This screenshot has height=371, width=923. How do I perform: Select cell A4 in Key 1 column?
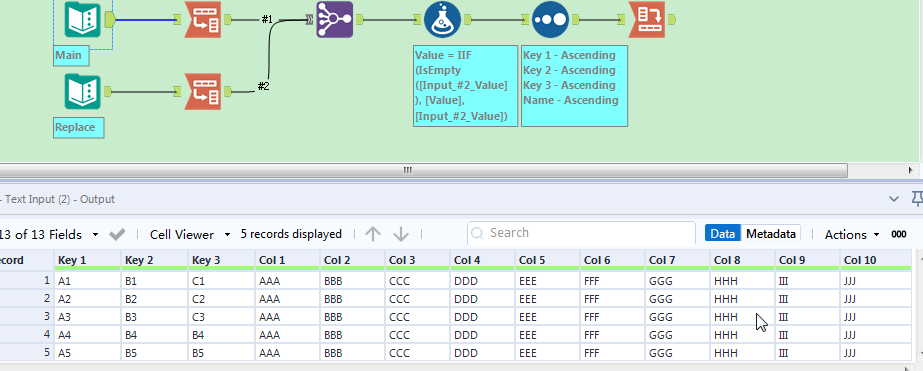[x=88, y=334]
